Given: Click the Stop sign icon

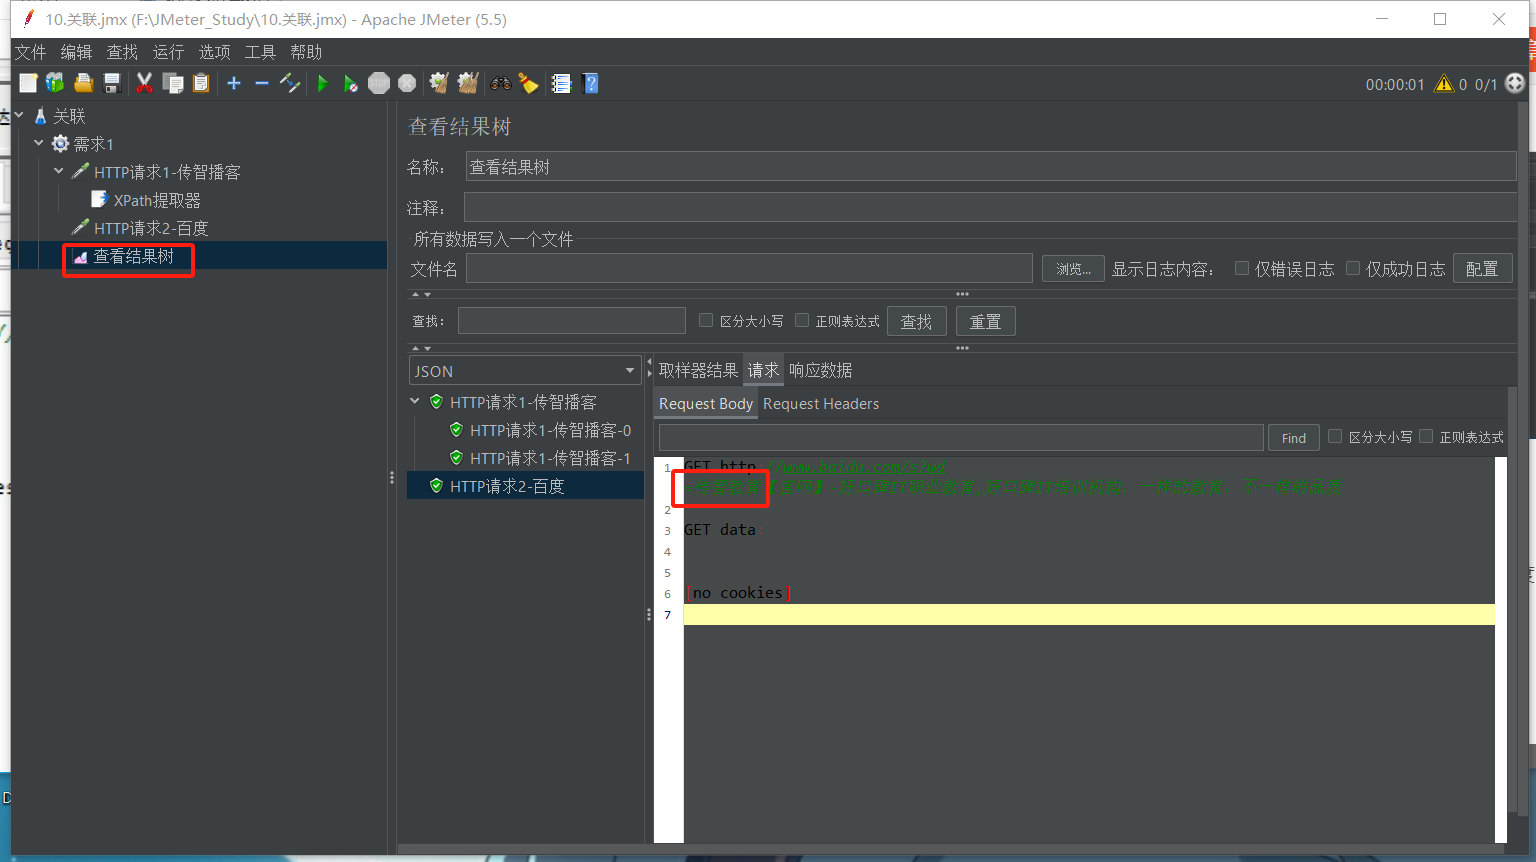Looking at the screenshot, I should [379, 83].
